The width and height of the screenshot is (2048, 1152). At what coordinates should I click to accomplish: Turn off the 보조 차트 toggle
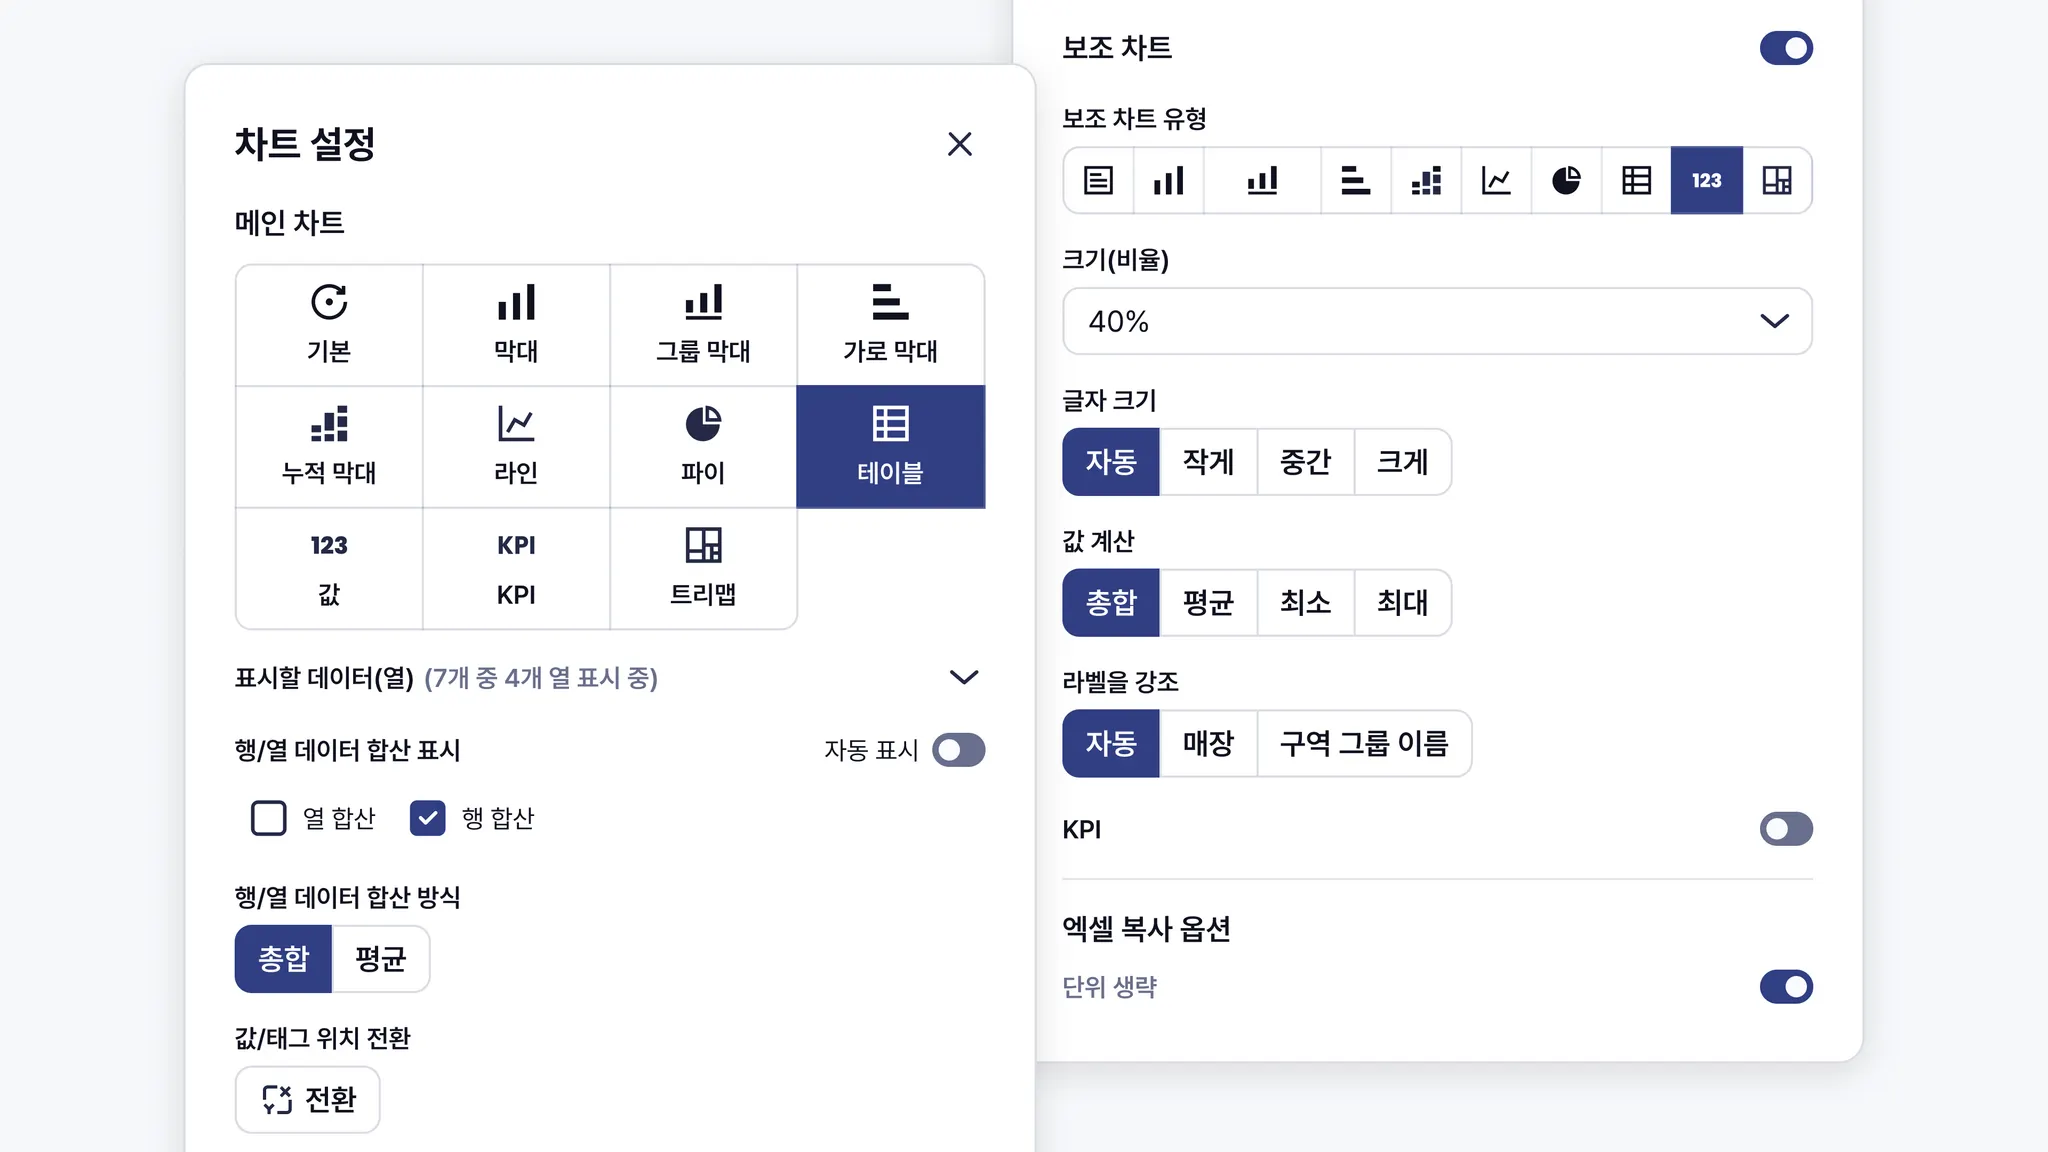click(x=1786, y=48)
